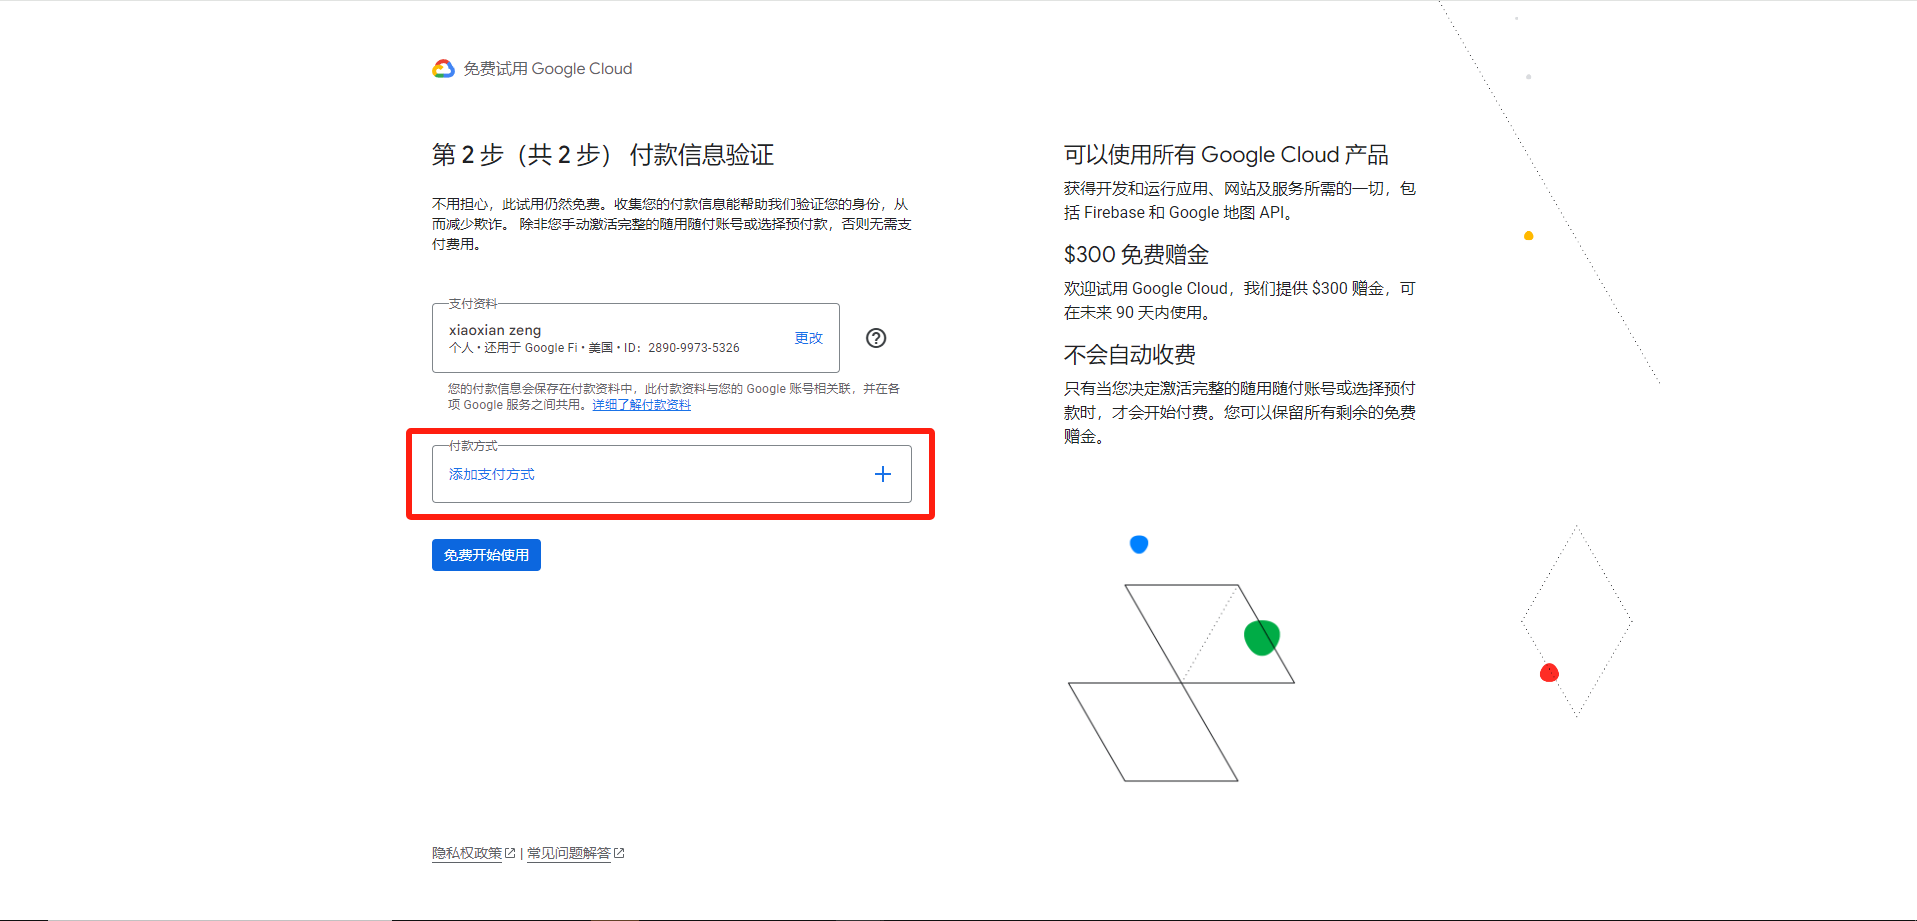
Task: Click the heading 可以使用所有 Google Cloud 产品
Action: click(x=1226, y=155)
